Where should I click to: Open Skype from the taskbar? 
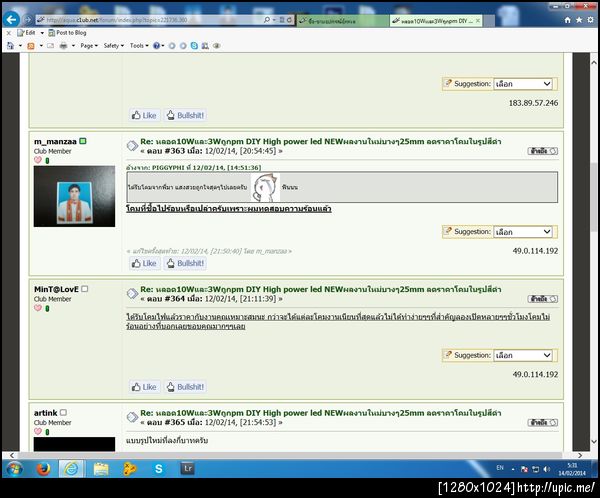[x=159, y=469]
